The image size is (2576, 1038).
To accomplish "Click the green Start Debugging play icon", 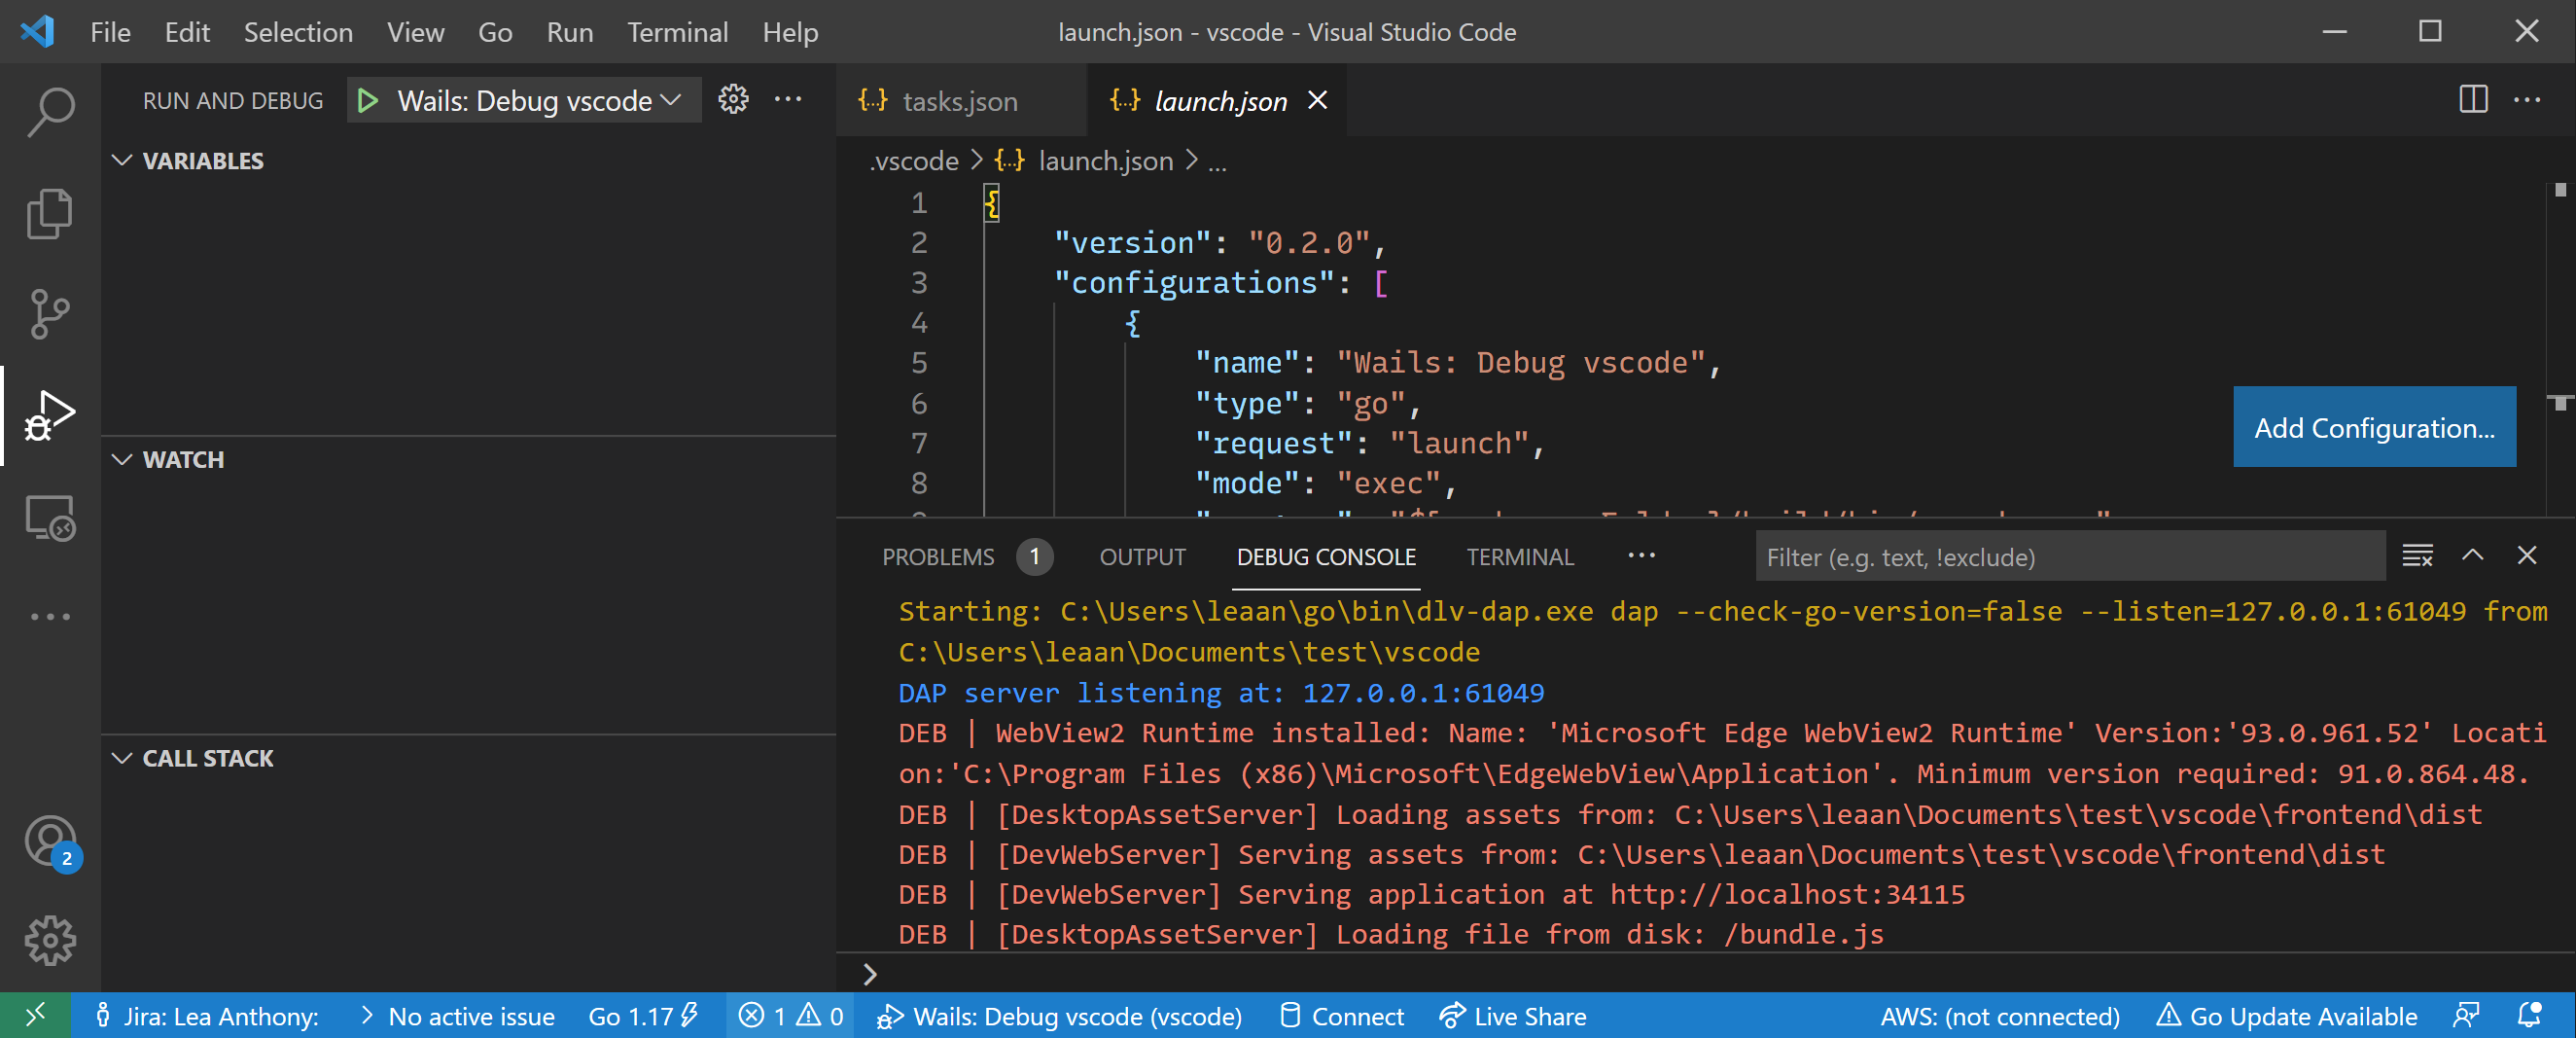I will 368,101.
